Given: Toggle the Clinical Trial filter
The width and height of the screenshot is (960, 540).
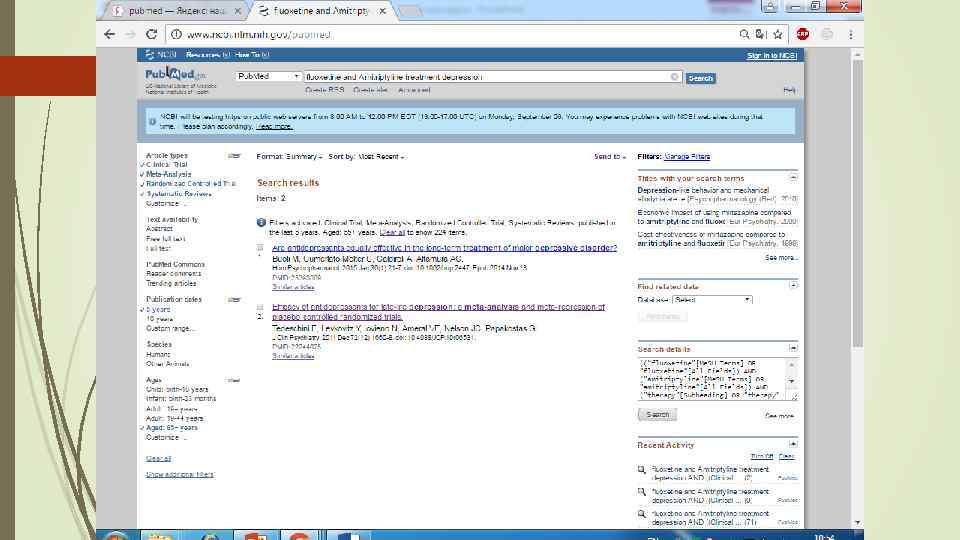Looking at the screenshot, I should pyautogui.click(x=167, y=165).
